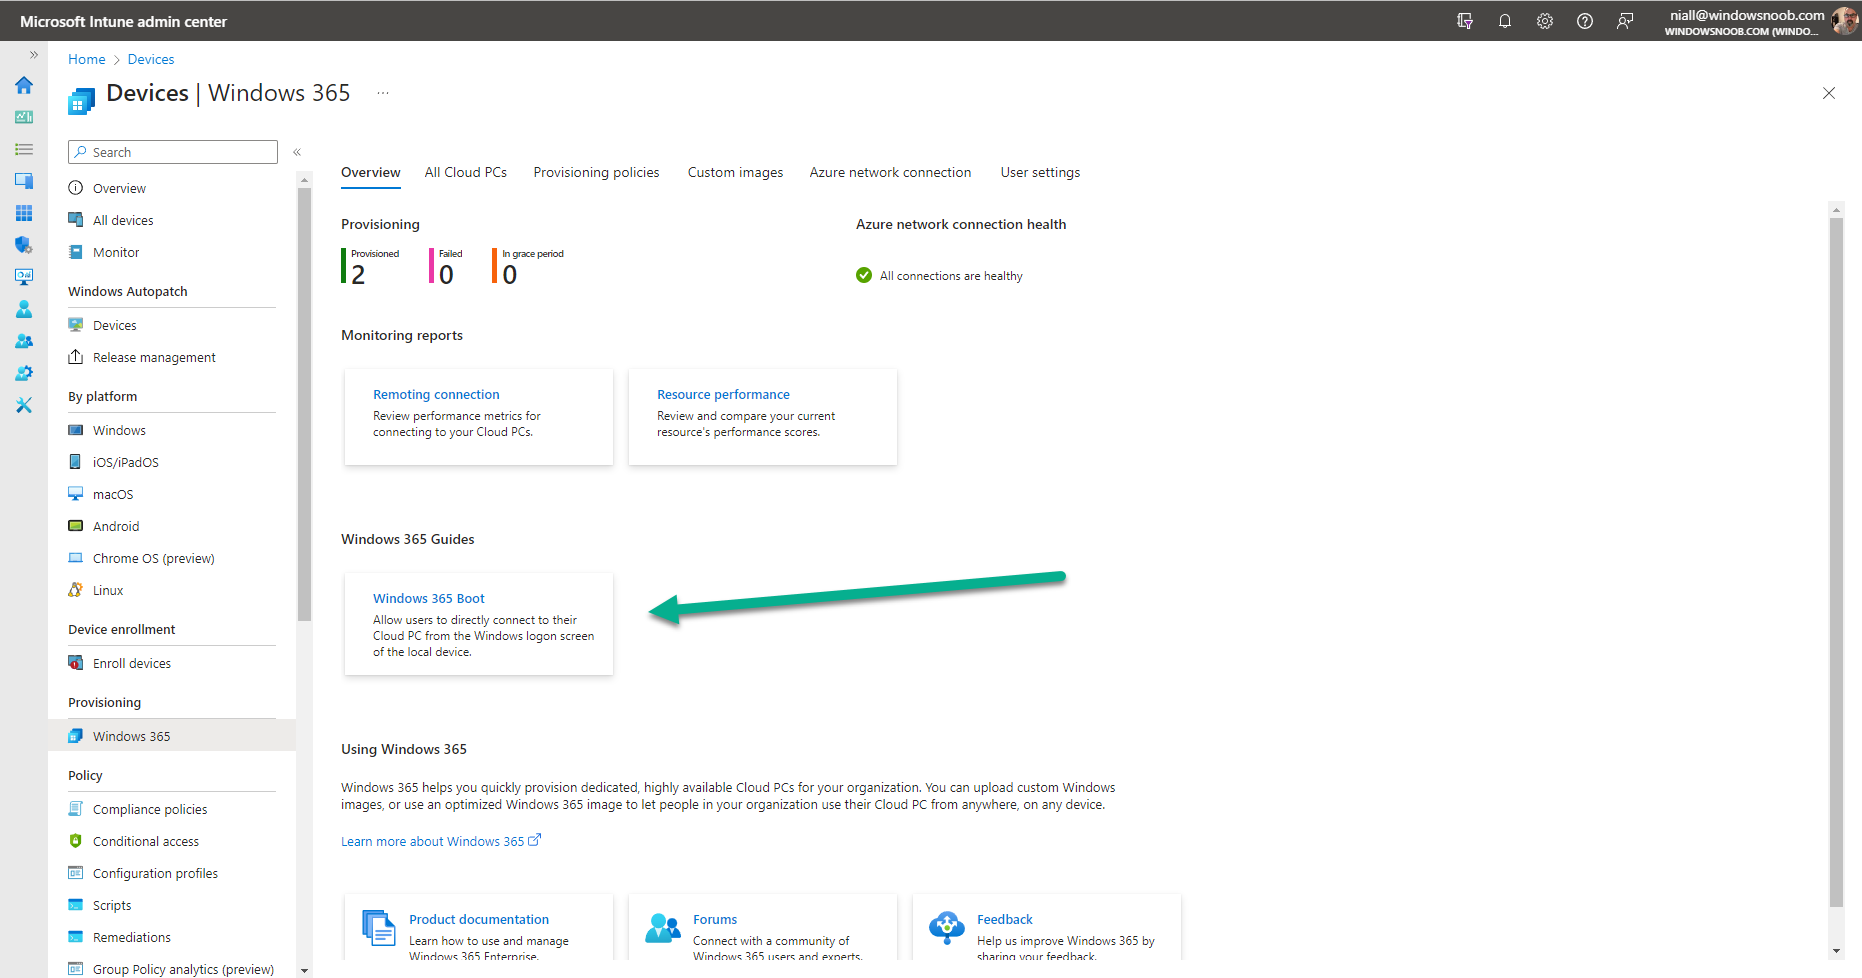This screenshot has height=978, width=1862.
Task: Open the Devices icon in left rail
Action: (x=24, y=181)
